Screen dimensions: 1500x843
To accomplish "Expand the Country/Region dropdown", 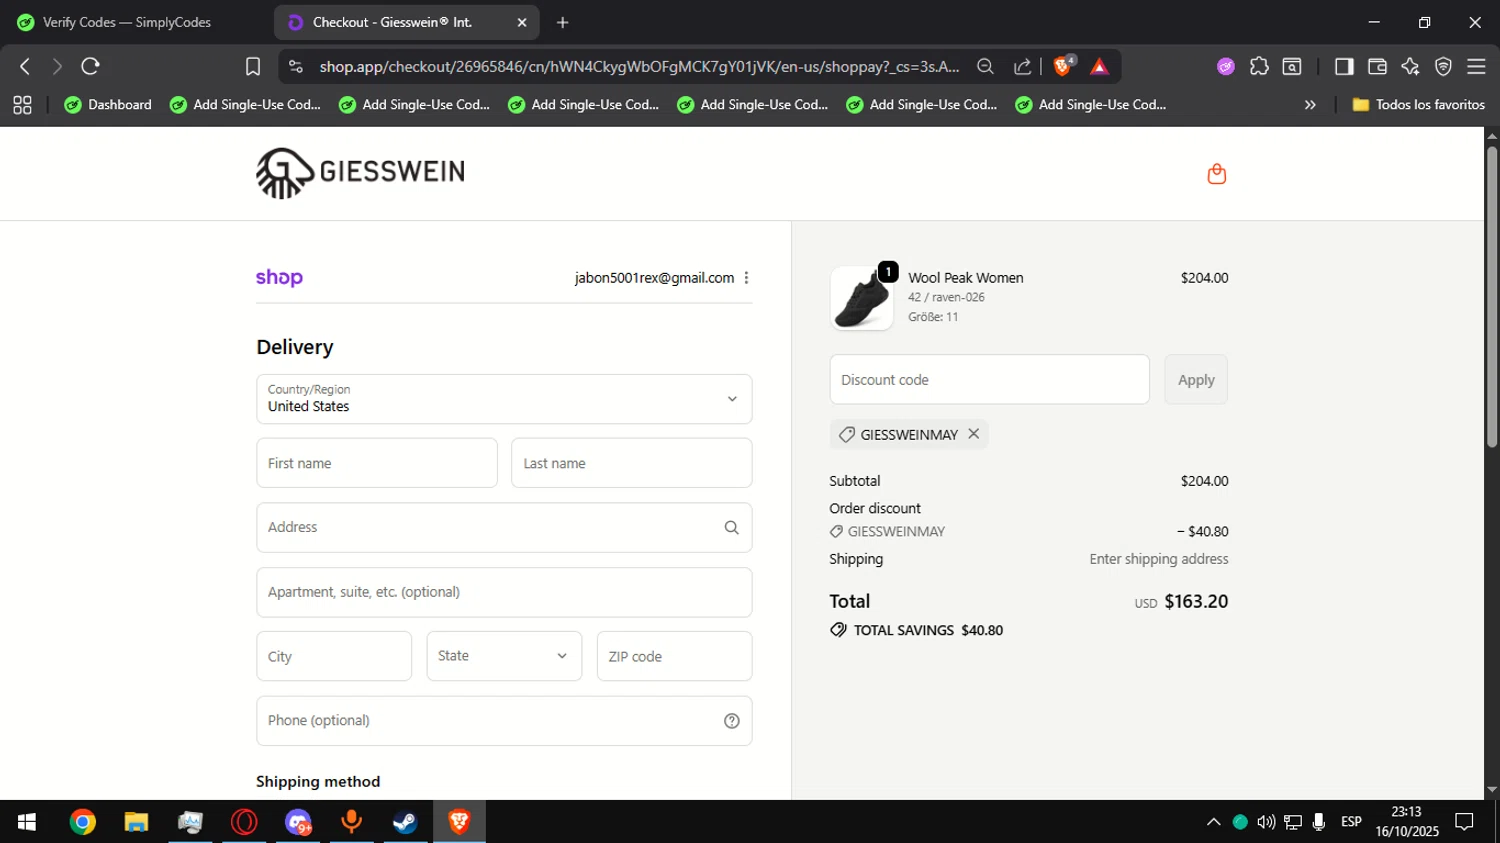I will coord(504,399).
